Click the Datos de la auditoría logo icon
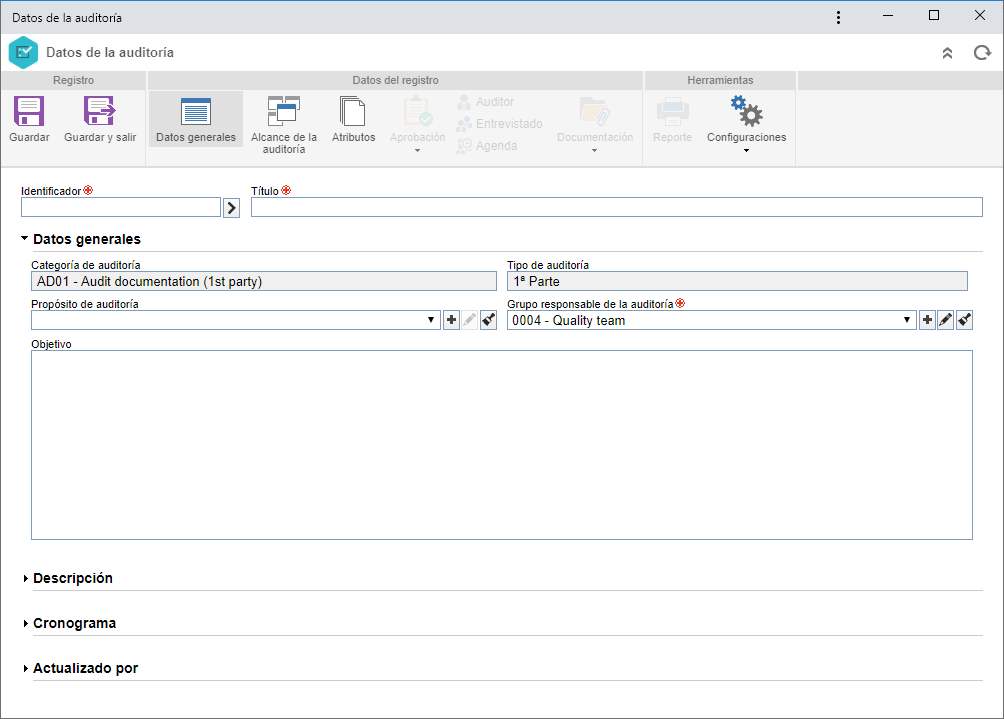Screen dimensions: 1004x719 tap(23, 53)
